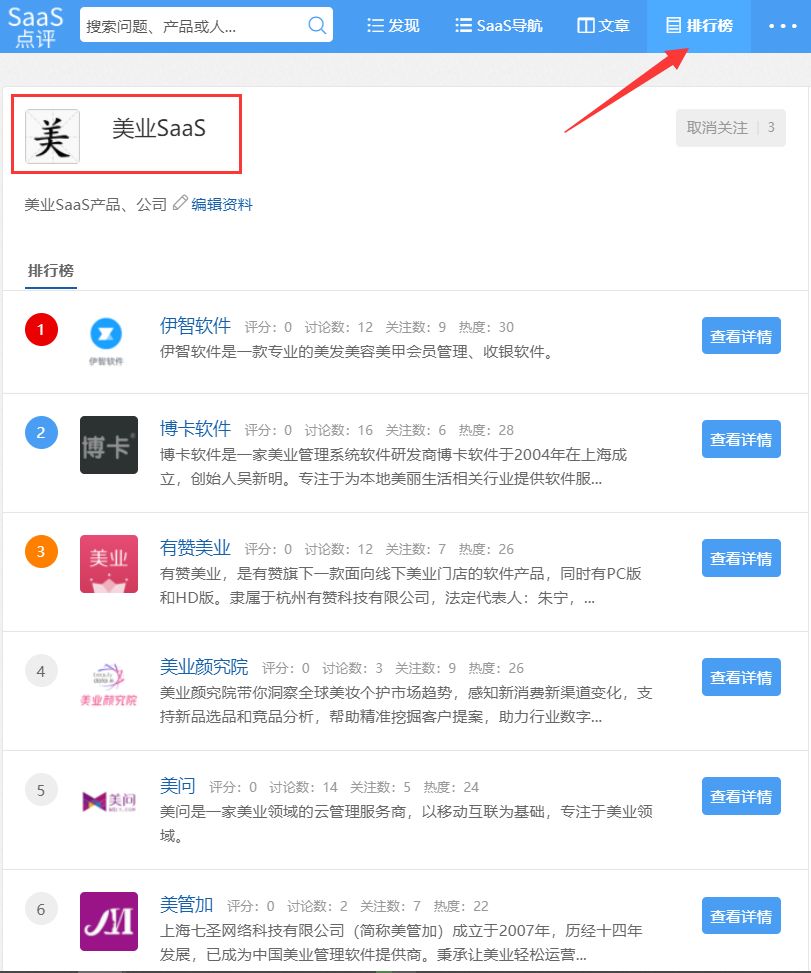Select the 排行榜 tab under profile

pyautogui.click(x=51, y=271)
